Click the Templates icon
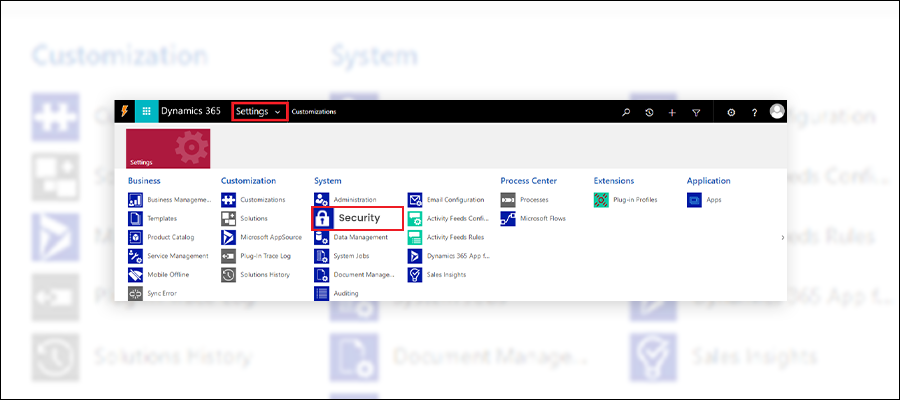Viewport: 900px width, 400px height. (x=135, y=219)
